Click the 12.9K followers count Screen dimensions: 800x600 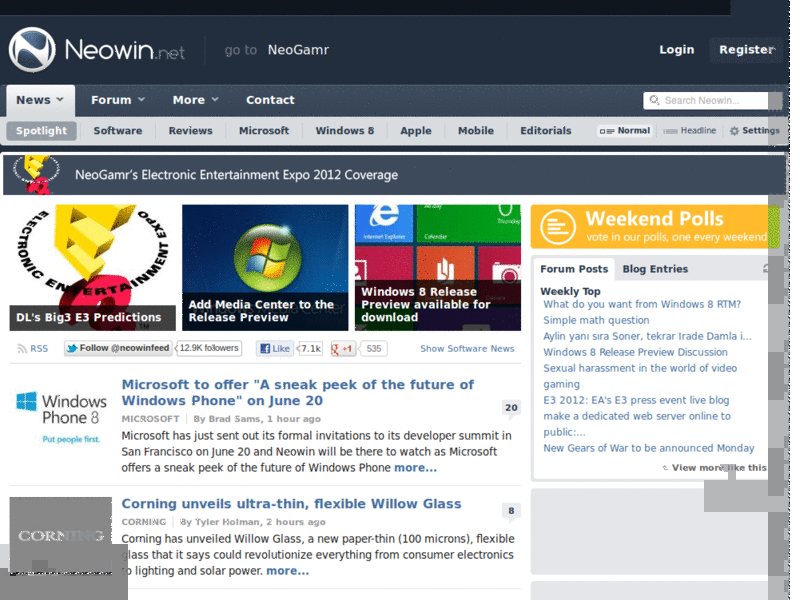209,348
